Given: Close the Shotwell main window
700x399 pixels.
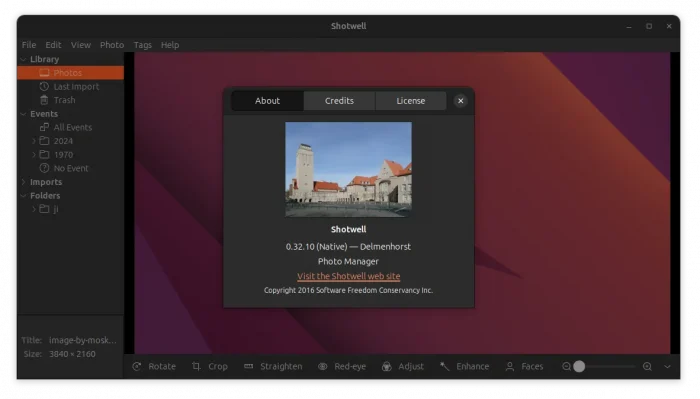Looking at the screenshot, I should coord(669,26).
